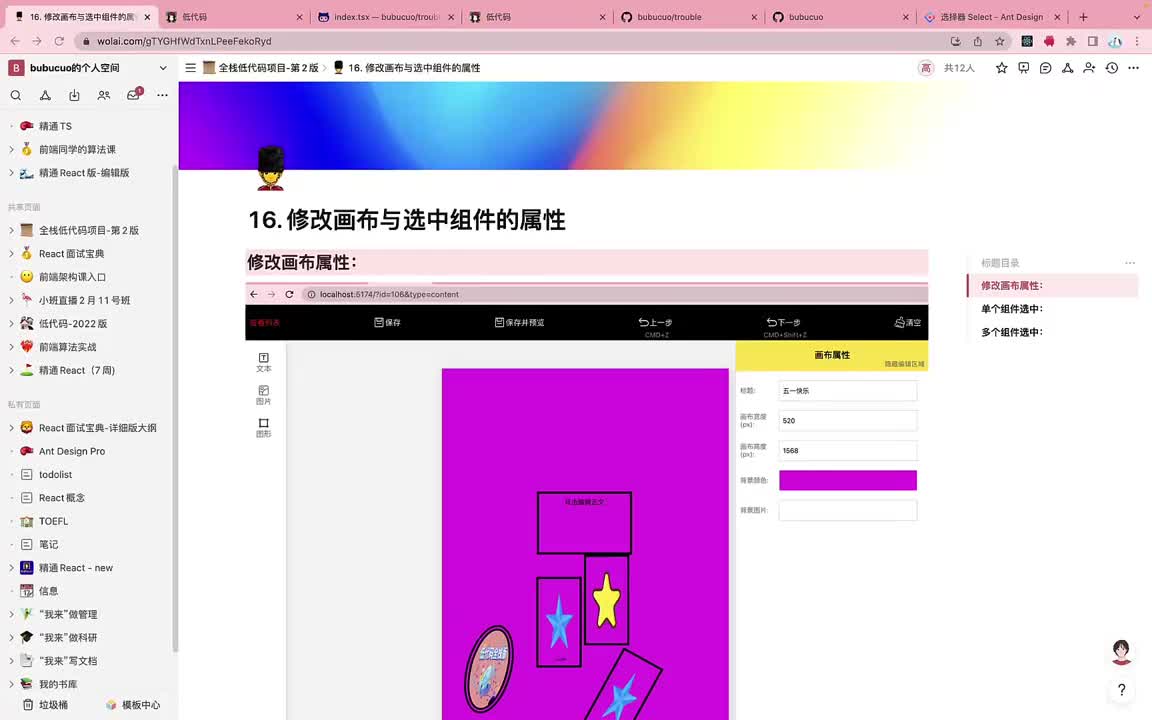Screen dimensions: 1152x720
Task: Click the help question mark button
Action: tap(1122, 690)
